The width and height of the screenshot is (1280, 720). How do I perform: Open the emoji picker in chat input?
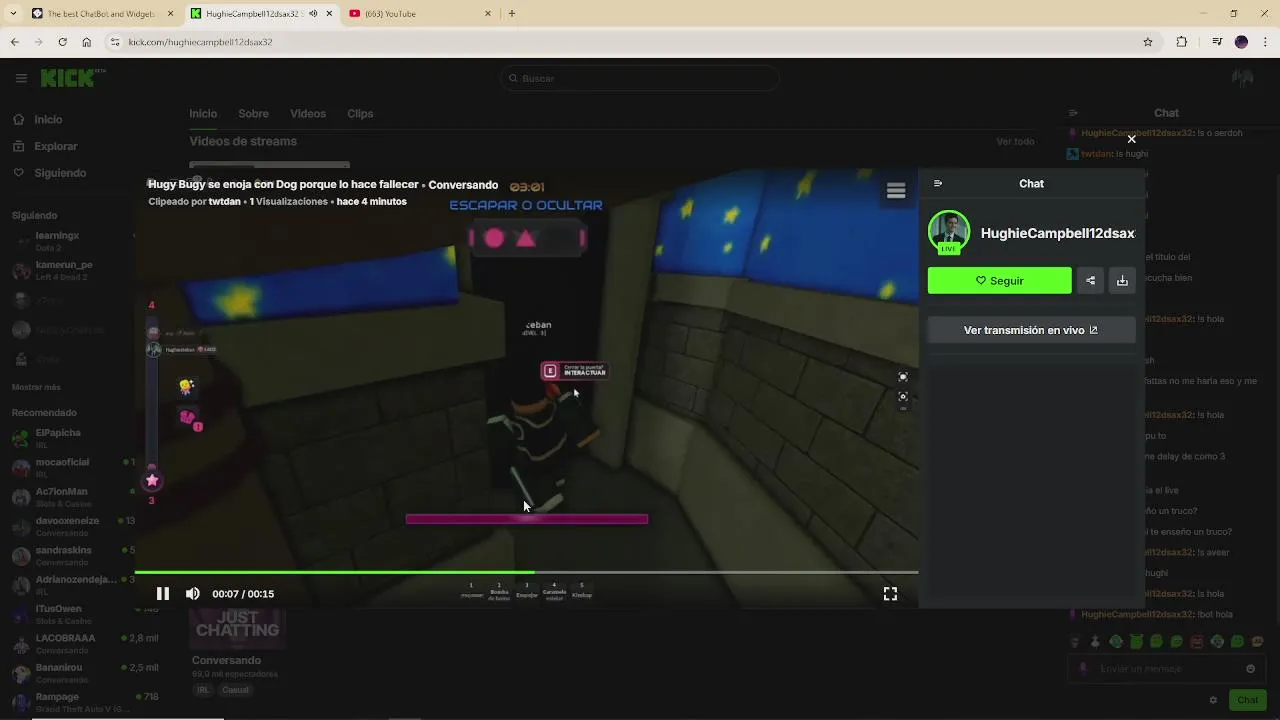1250,669
